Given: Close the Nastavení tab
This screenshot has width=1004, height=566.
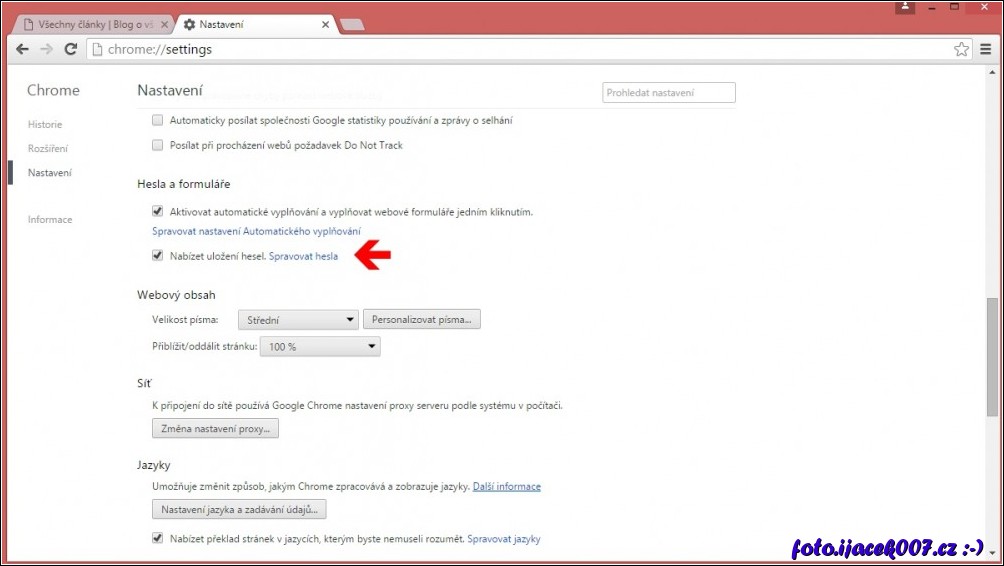Looking at the screenshot, I should click(x=324, y=24).
